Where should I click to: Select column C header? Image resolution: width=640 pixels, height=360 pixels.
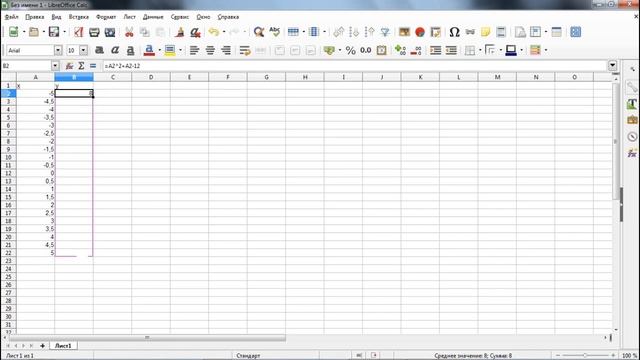coord(113,77)
